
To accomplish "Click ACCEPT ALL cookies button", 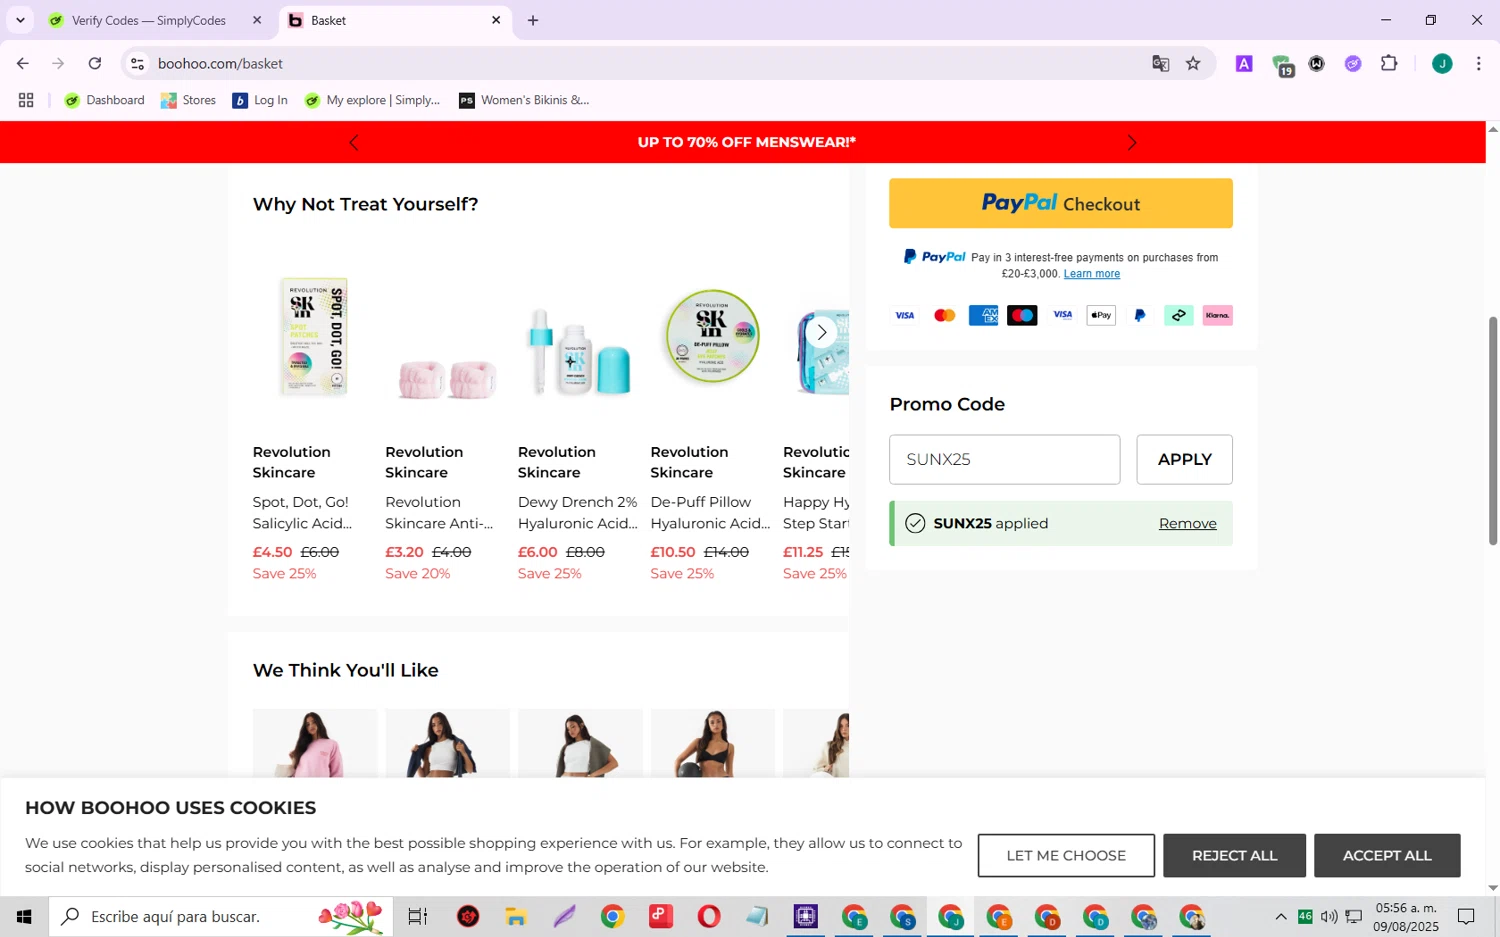I will pos(1387,855).
